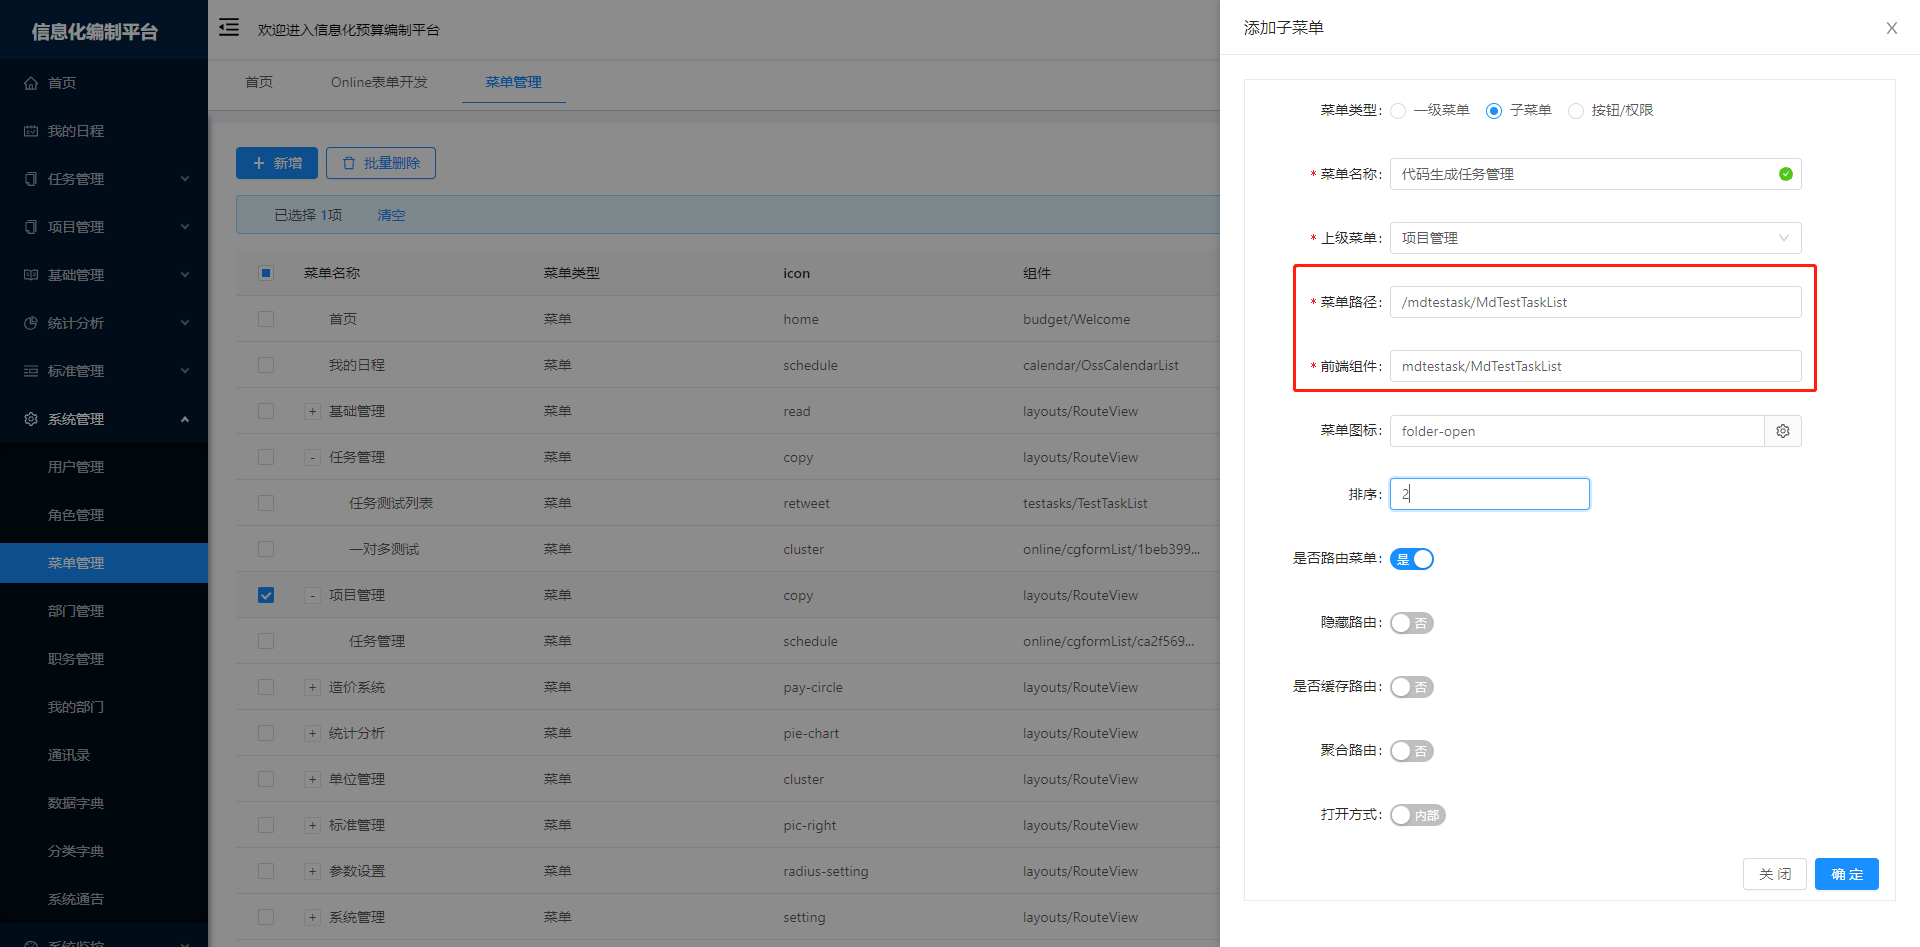Expand the 参数设置 row
Screen dimensions: 1920x947
click(313, 871)
